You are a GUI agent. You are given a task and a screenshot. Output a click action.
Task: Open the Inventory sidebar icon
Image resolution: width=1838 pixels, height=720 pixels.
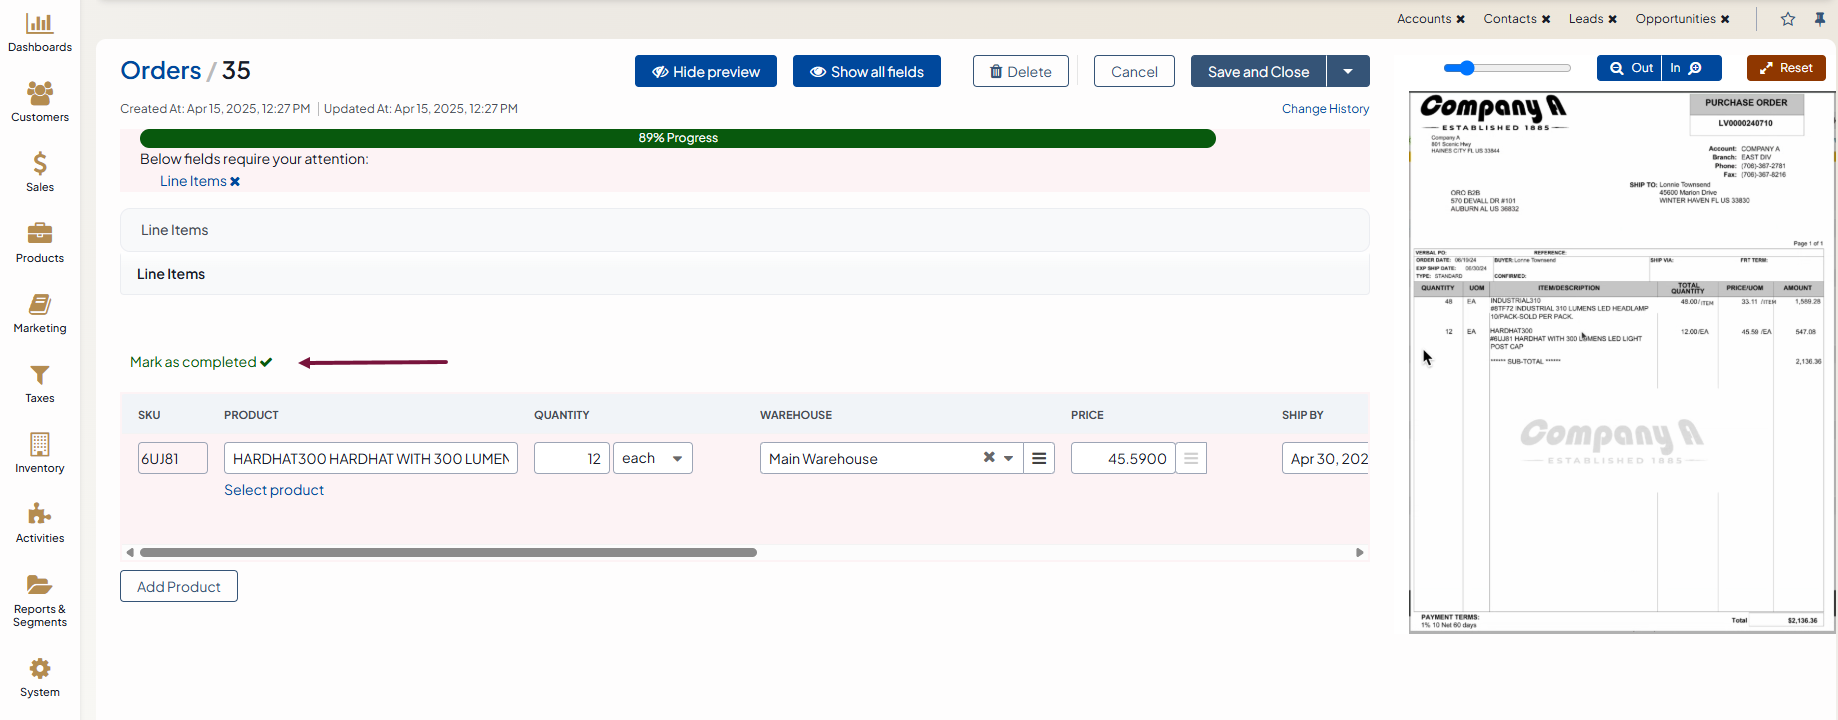coord(39,452)
